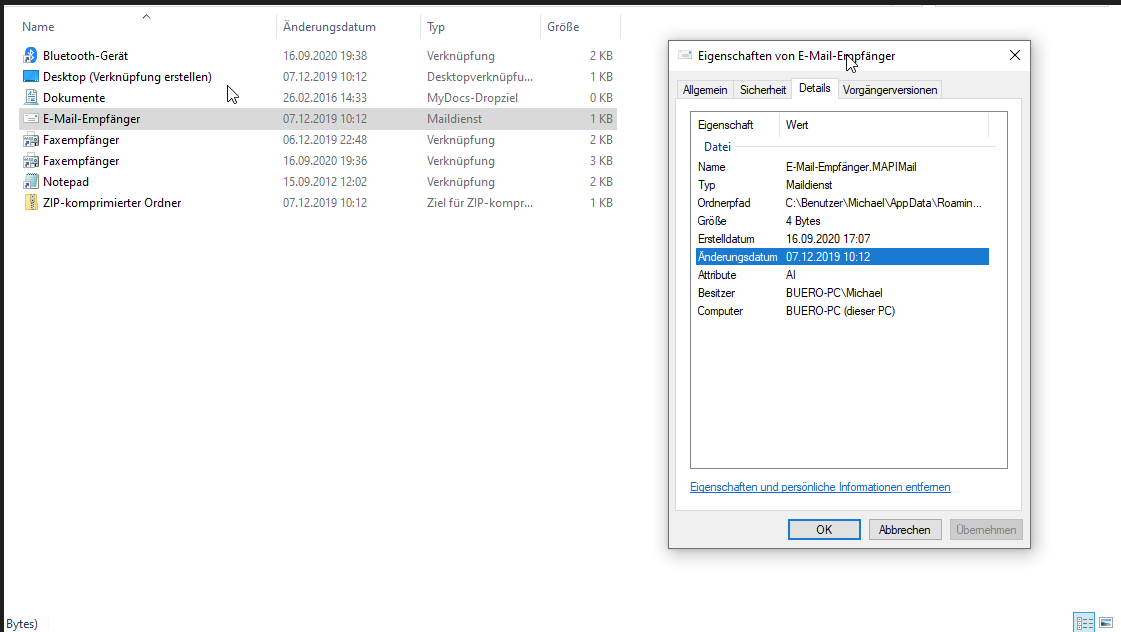
Task: Click the properties dialog title bar icon
Action: [685, 55]
